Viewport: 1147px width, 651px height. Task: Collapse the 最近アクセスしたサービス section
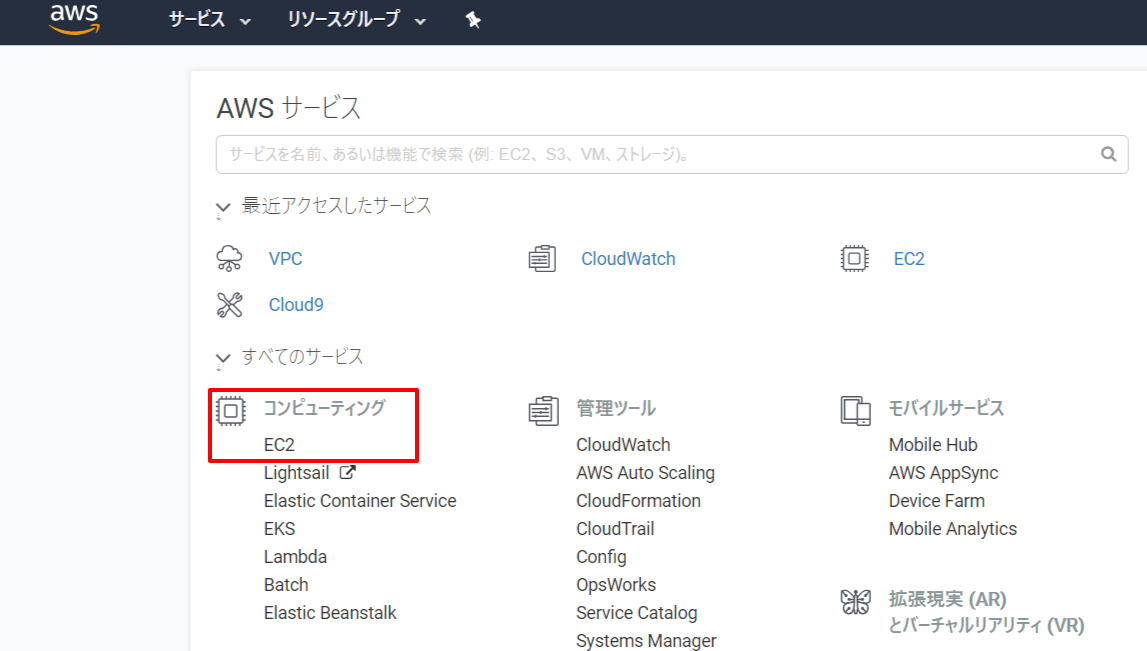click(223, 208)
